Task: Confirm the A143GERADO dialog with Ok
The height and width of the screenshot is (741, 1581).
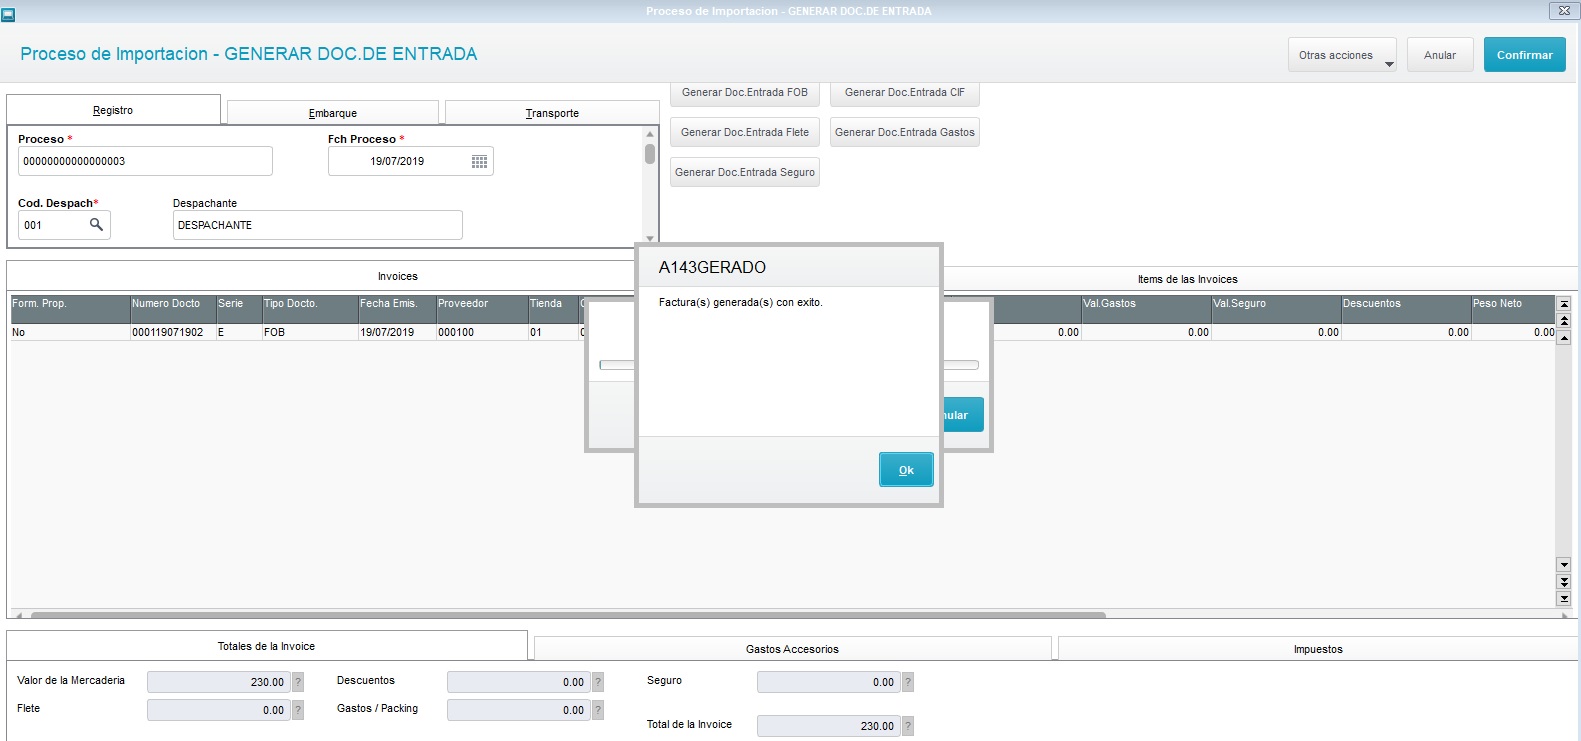Action: 906,470
